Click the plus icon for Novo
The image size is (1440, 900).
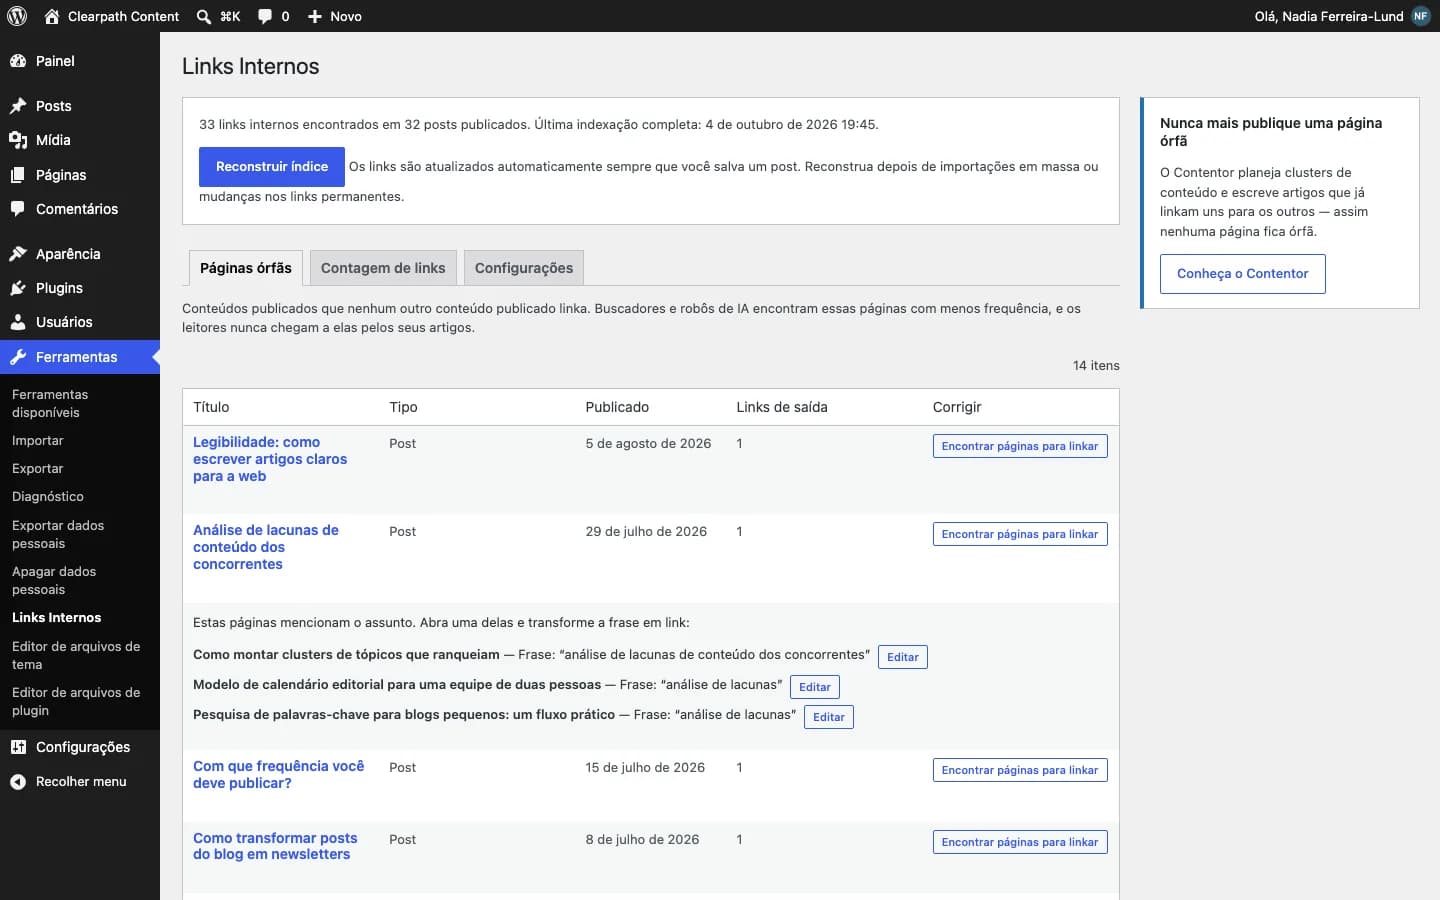coord(315,16)
